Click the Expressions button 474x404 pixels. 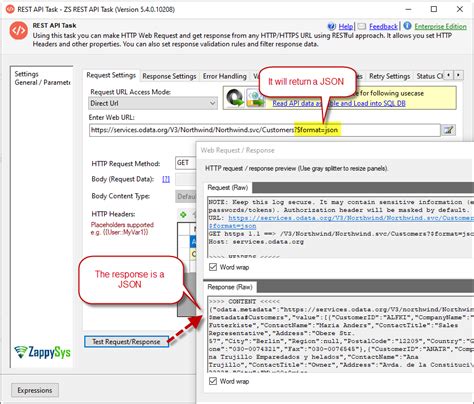pos(35,390)
